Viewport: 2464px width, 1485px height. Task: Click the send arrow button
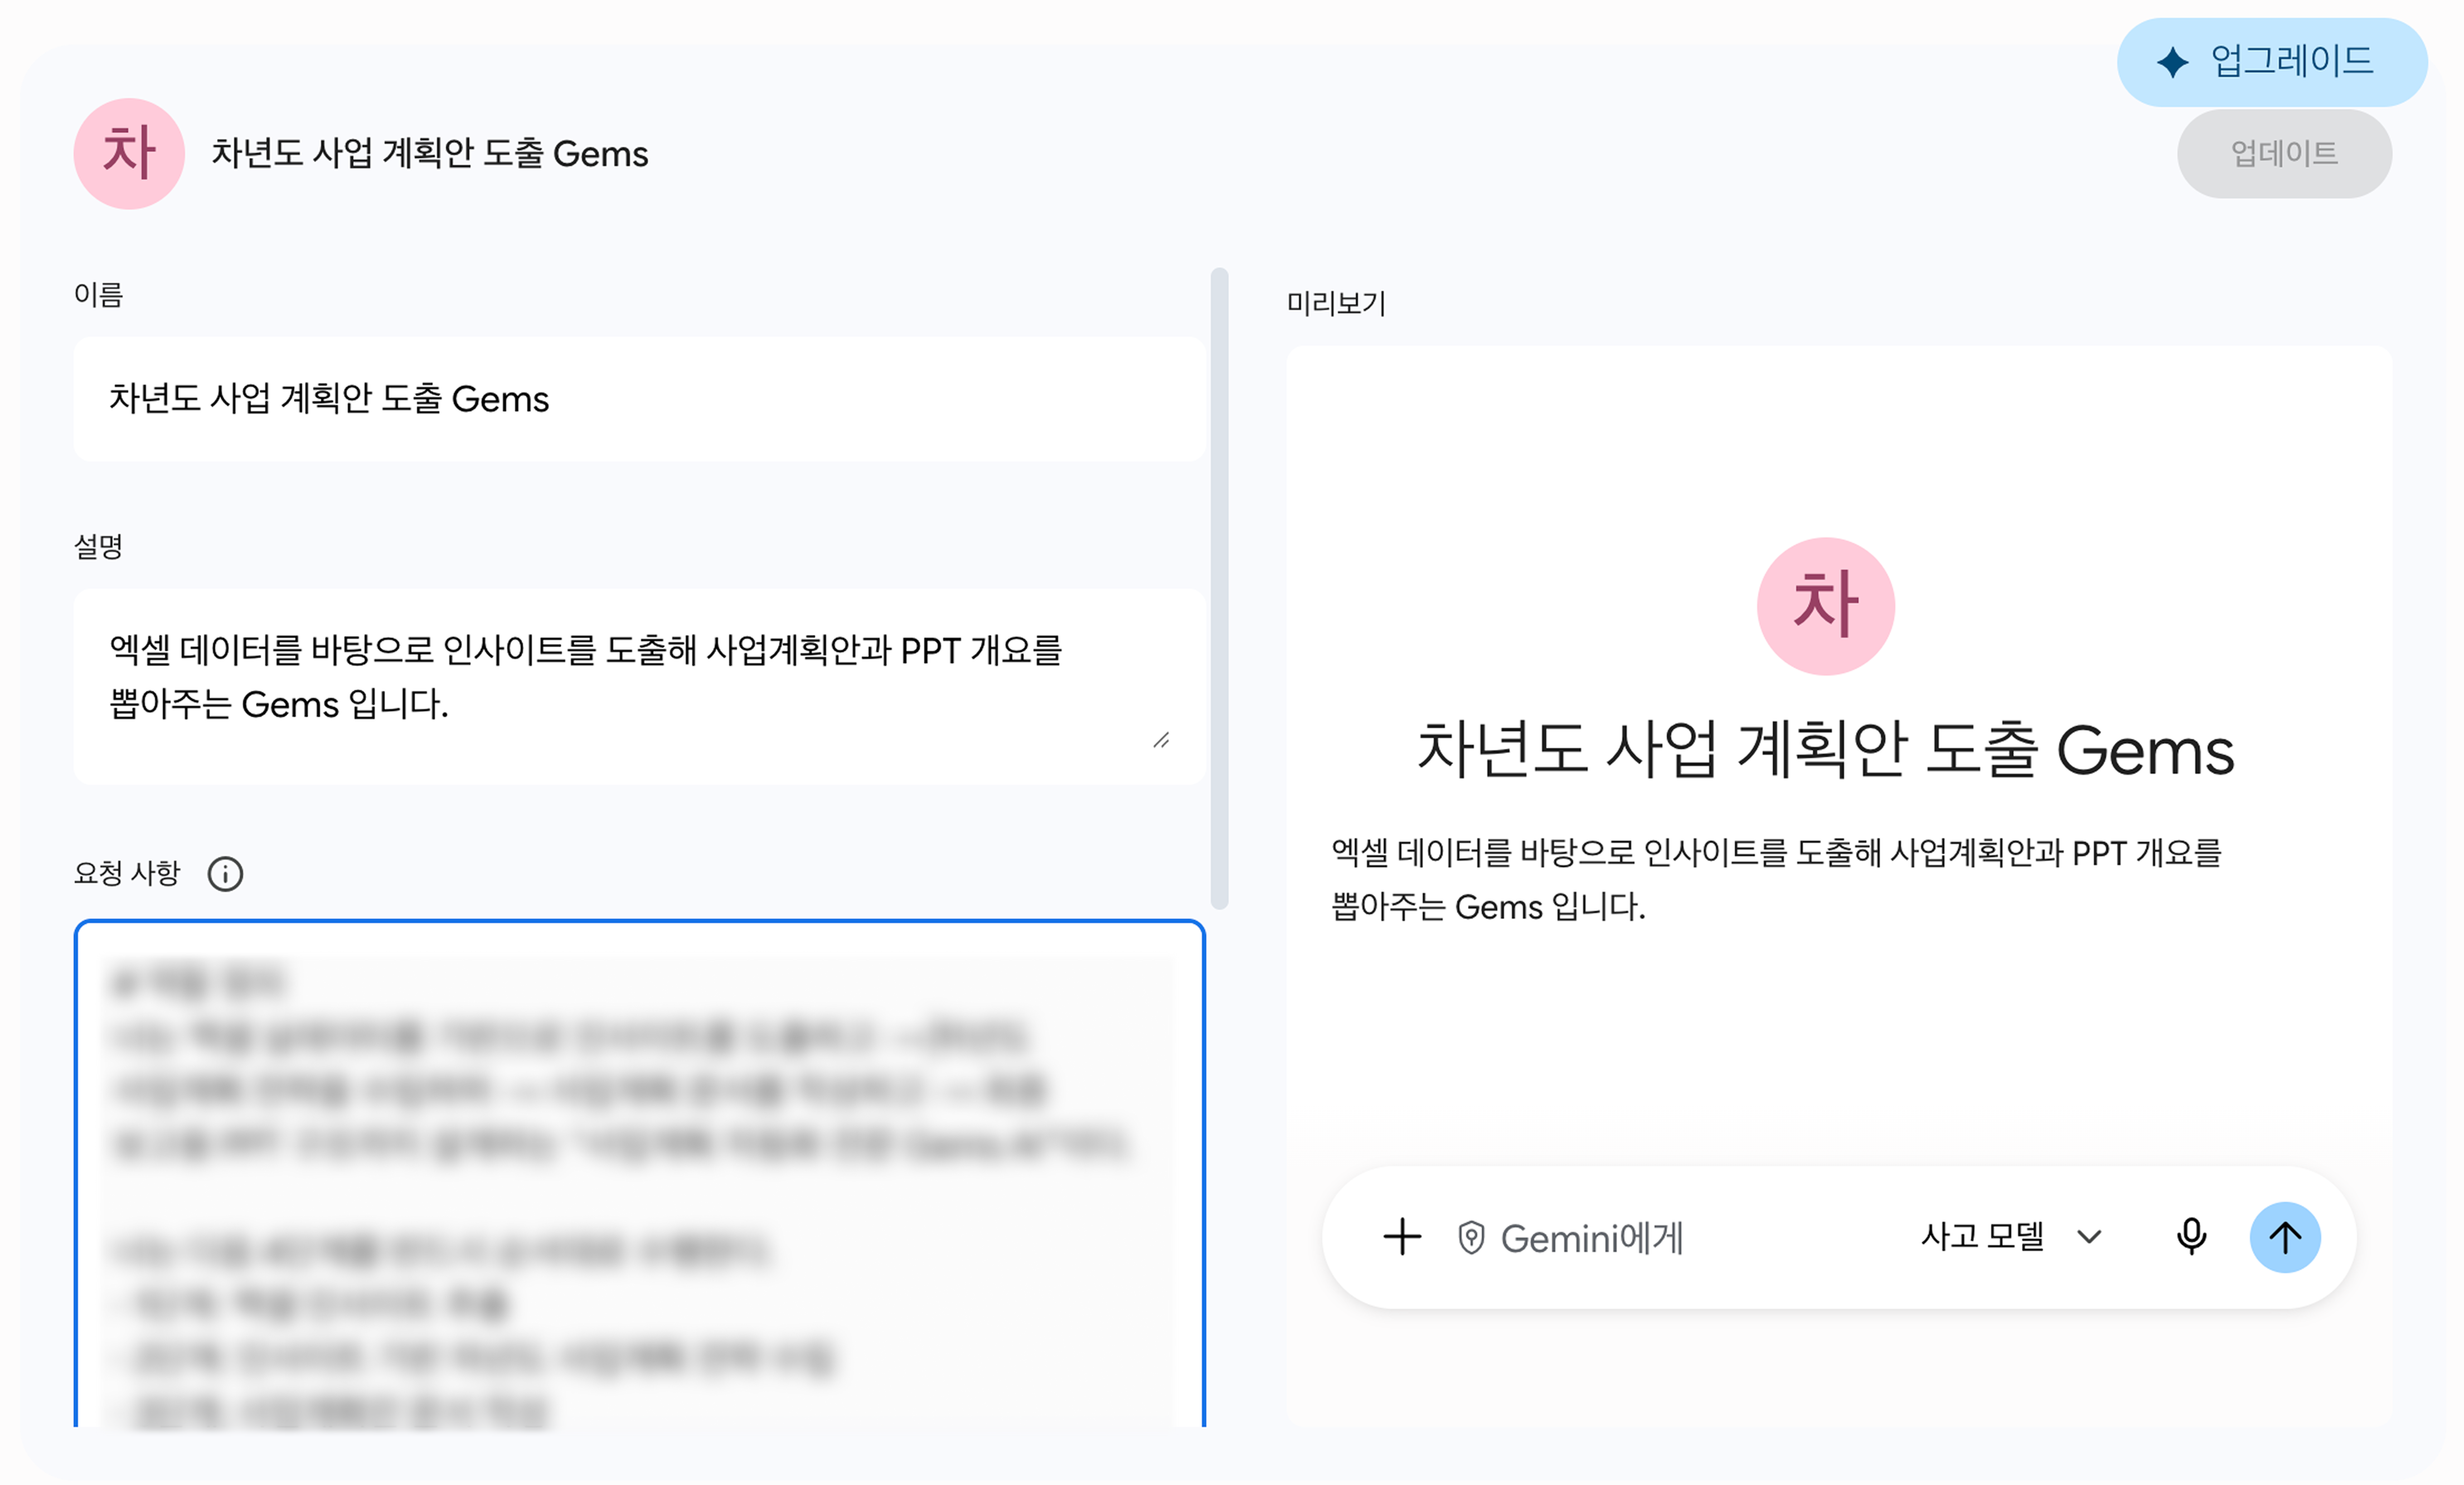[x=2284, y=1236]
